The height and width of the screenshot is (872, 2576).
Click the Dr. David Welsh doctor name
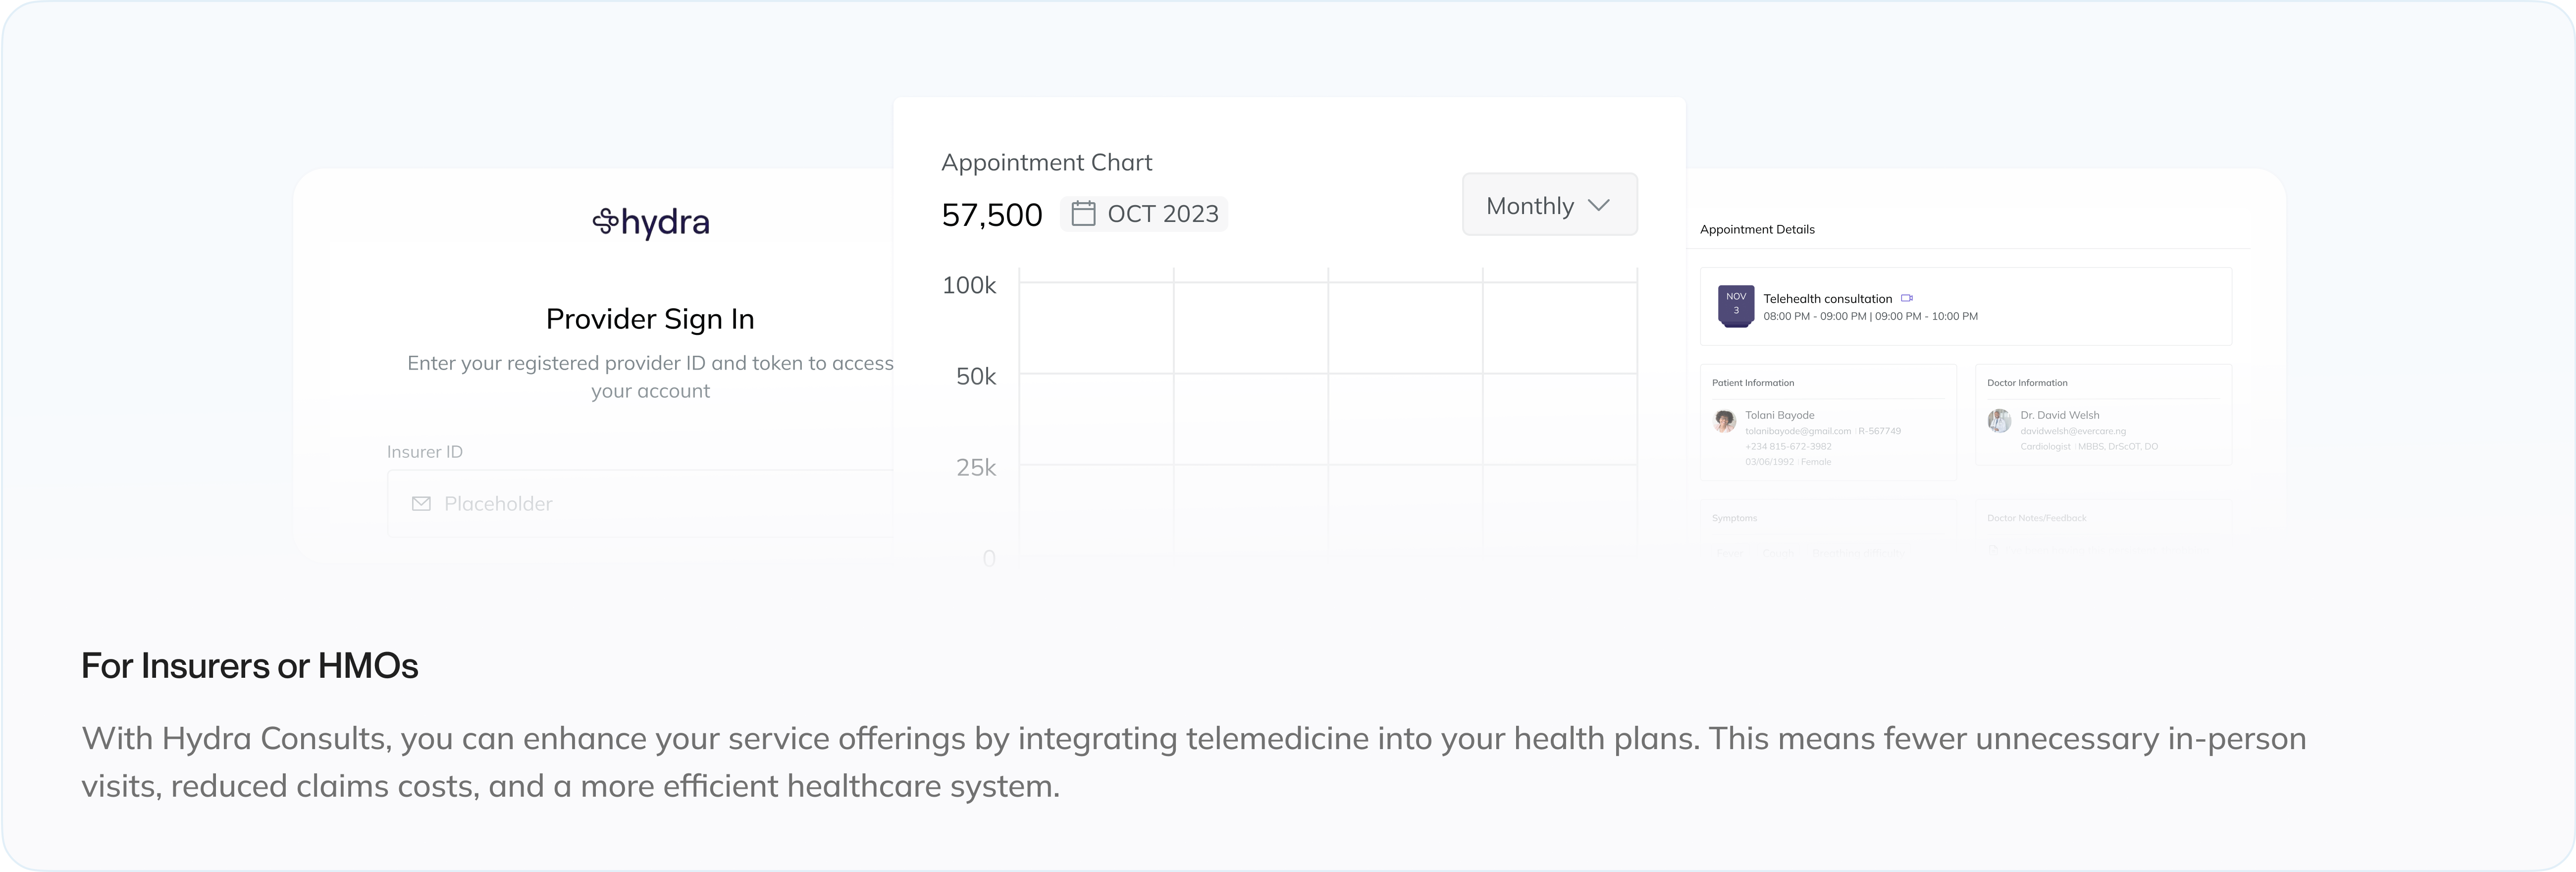pos(2059,415)
